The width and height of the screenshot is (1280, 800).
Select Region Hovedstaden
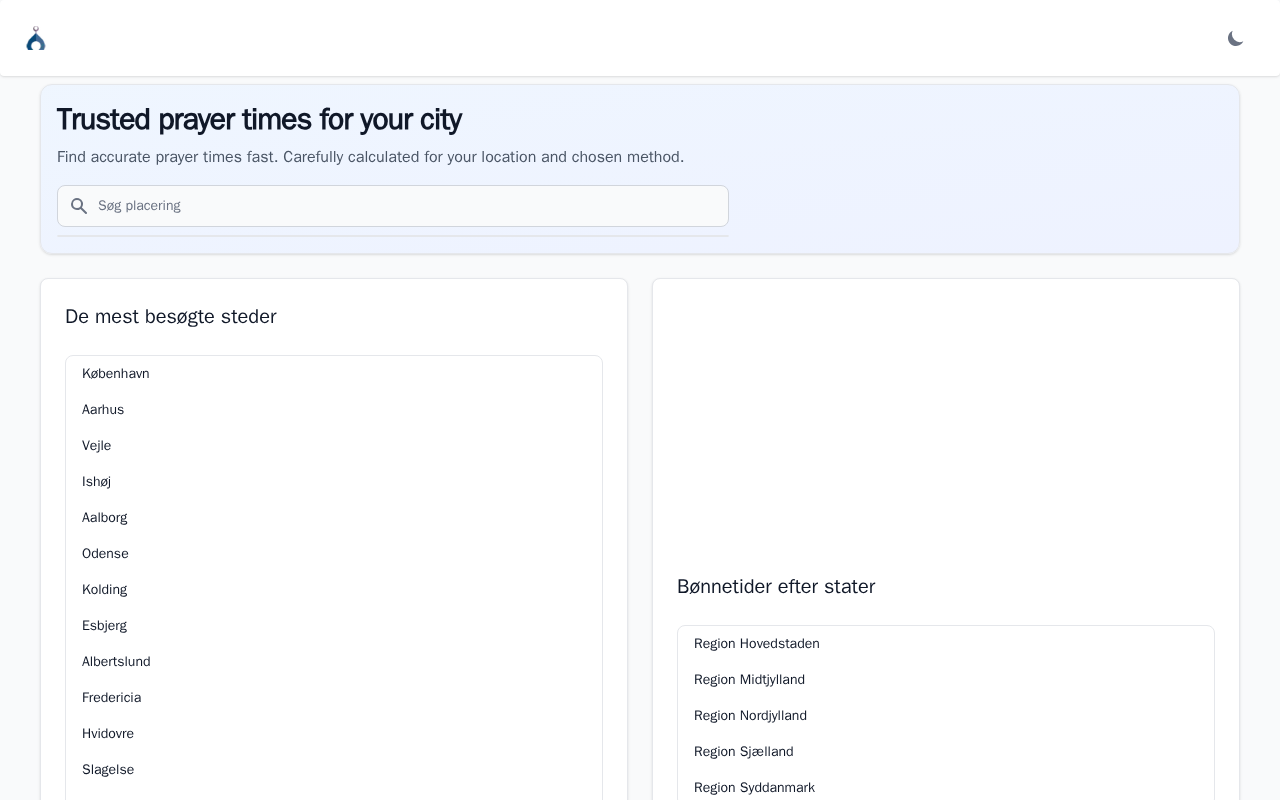757,644
